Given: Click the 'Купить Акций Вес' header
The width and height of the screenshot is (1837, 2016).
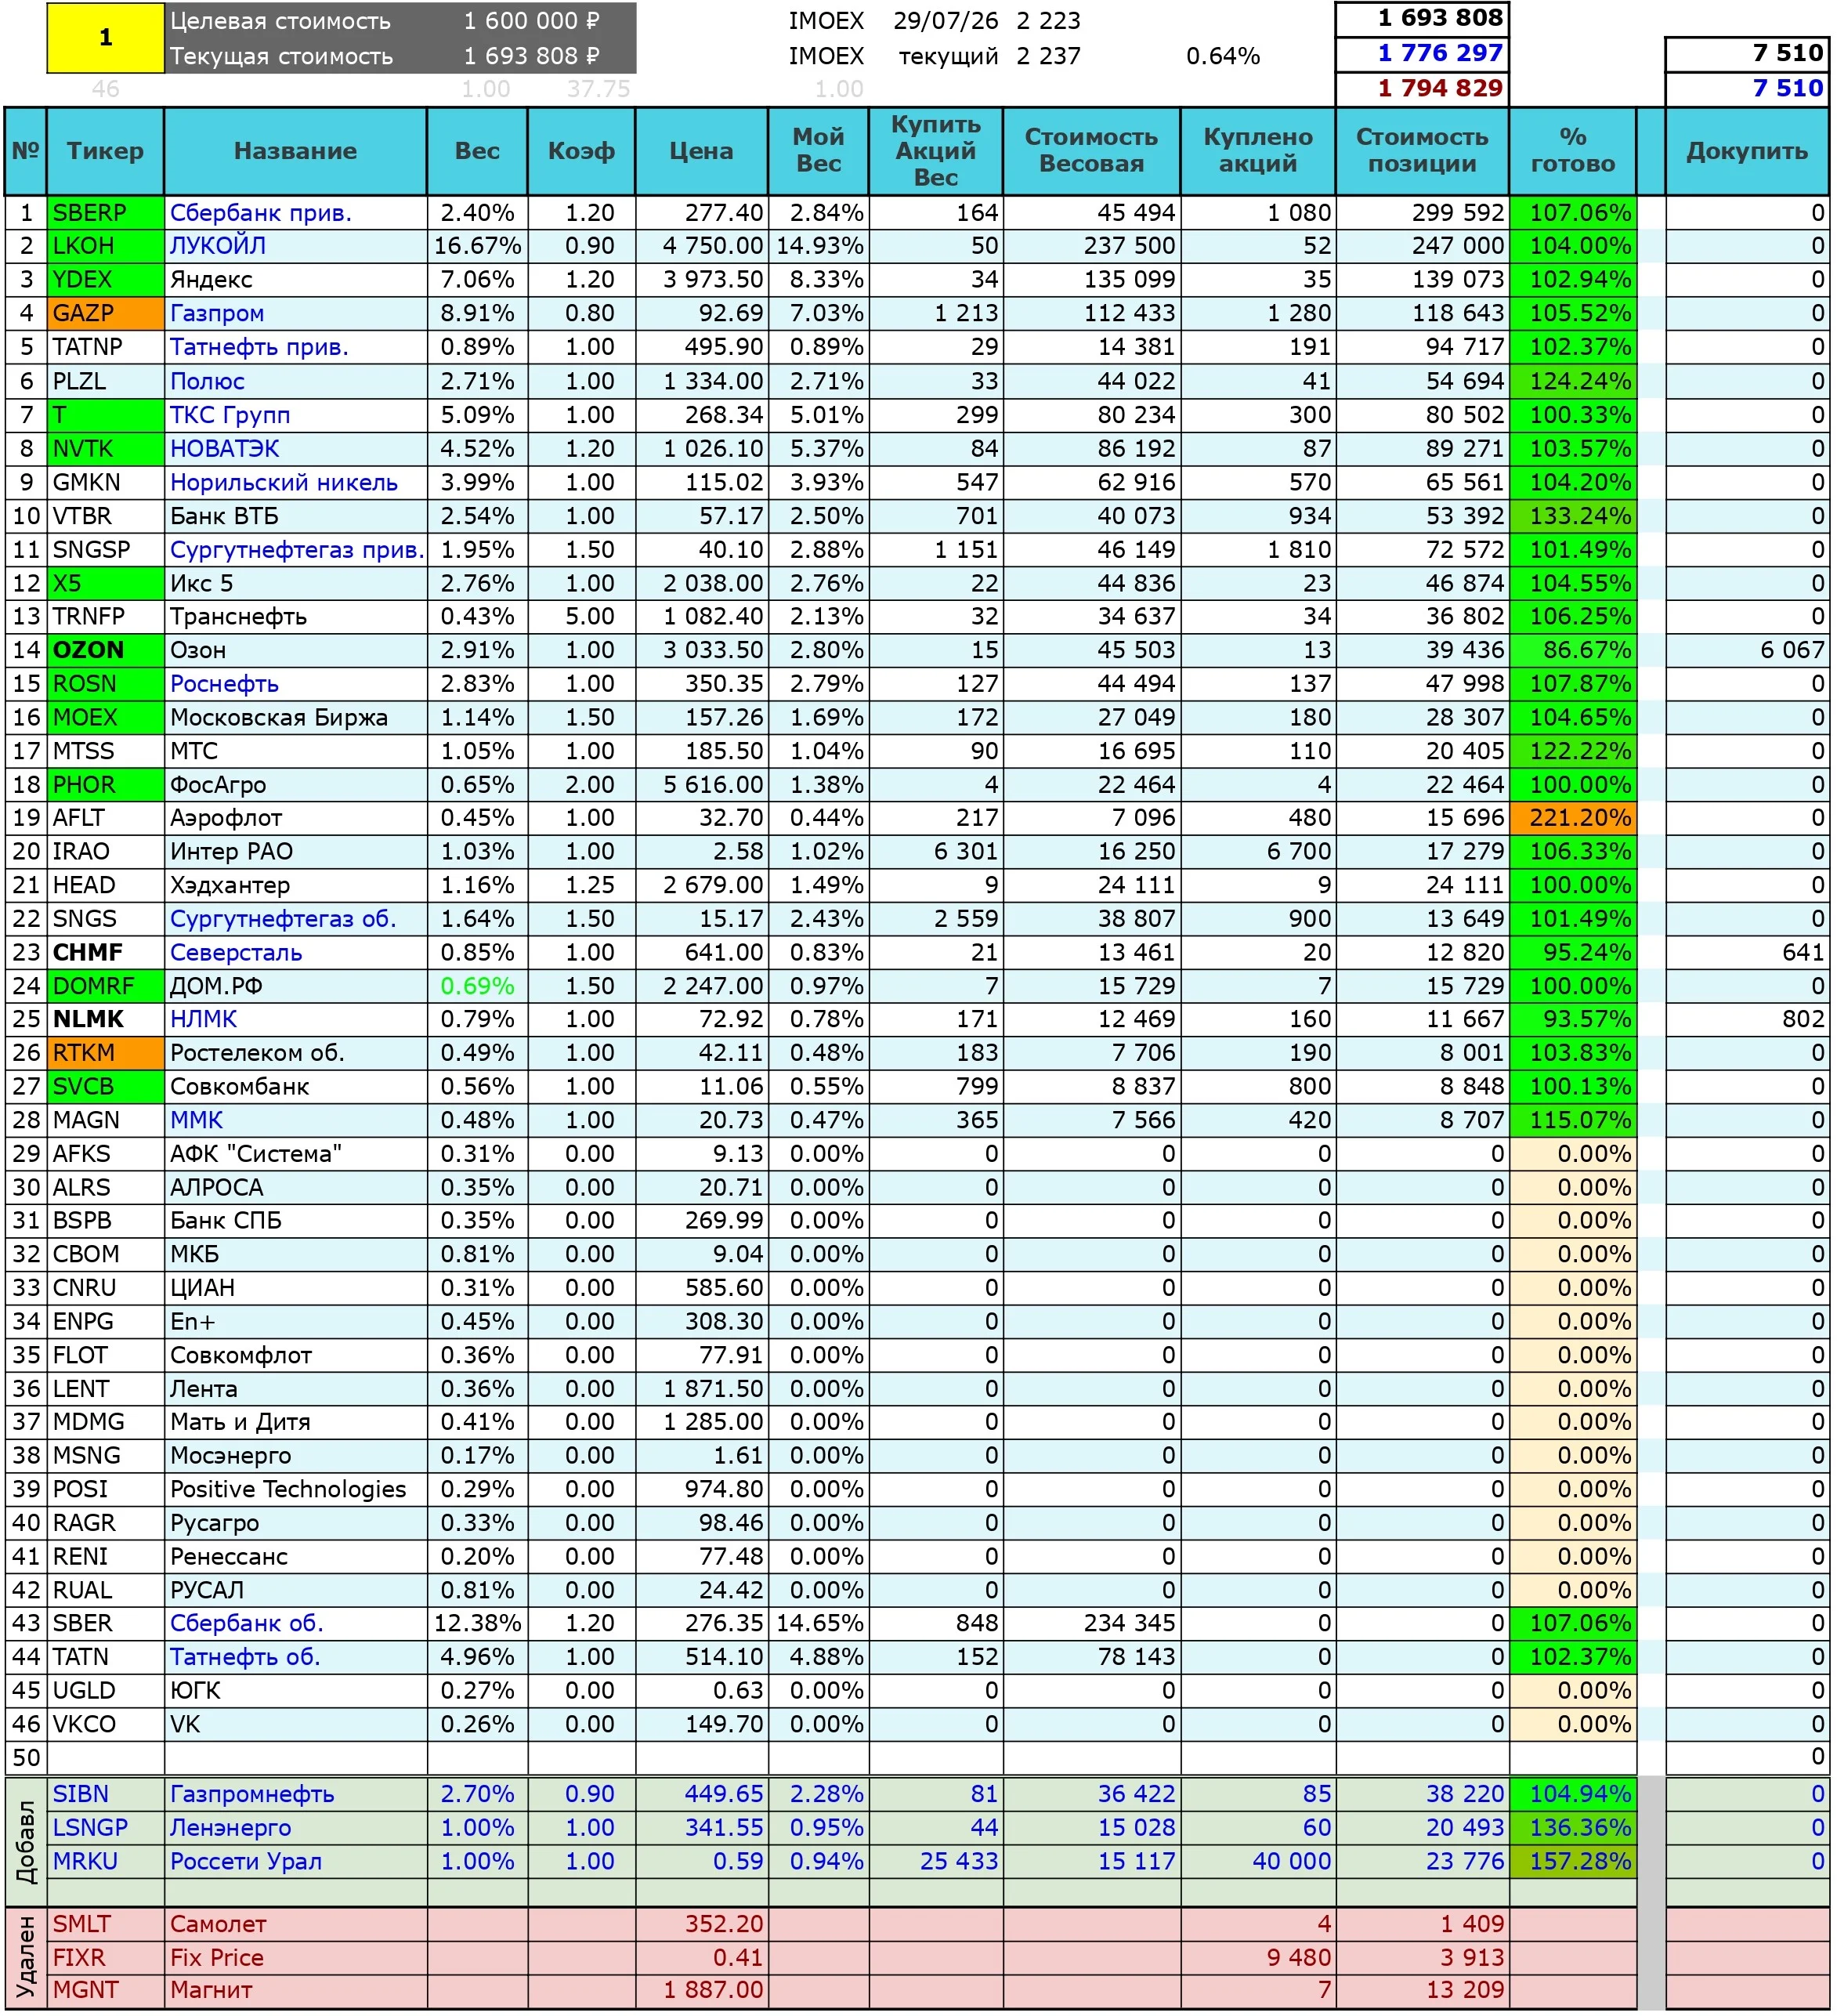Looking at the screenshot, I should click(x=935, y=151).
